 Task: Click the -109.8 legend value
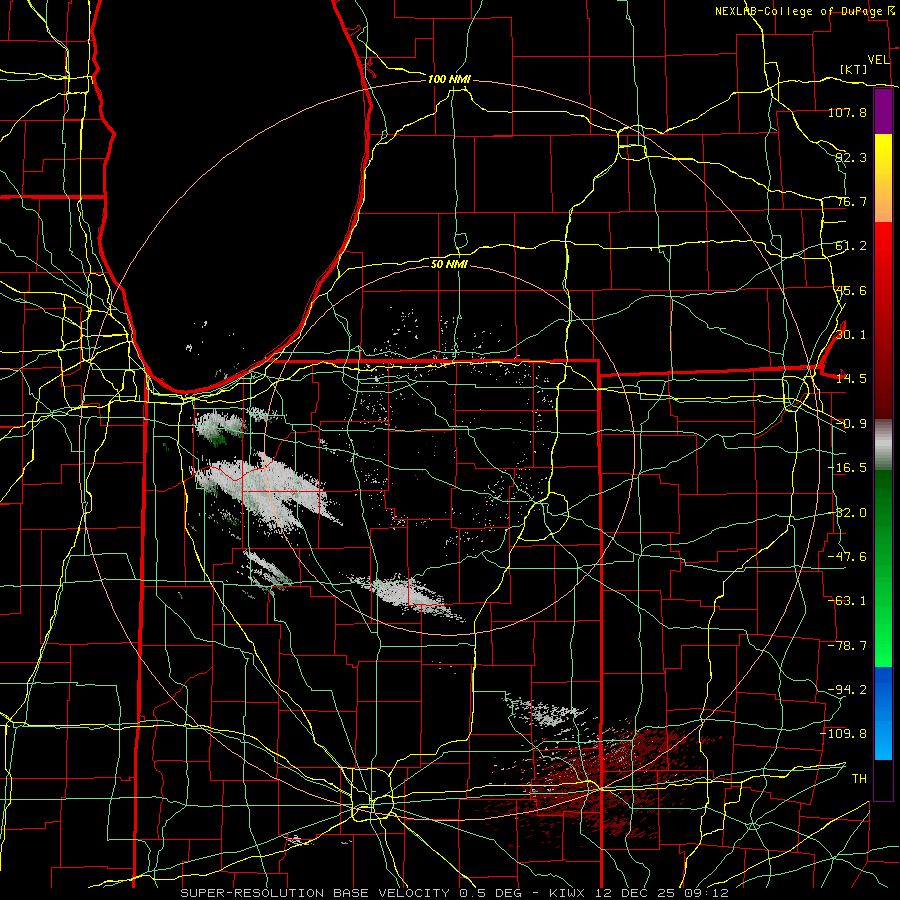844,734
